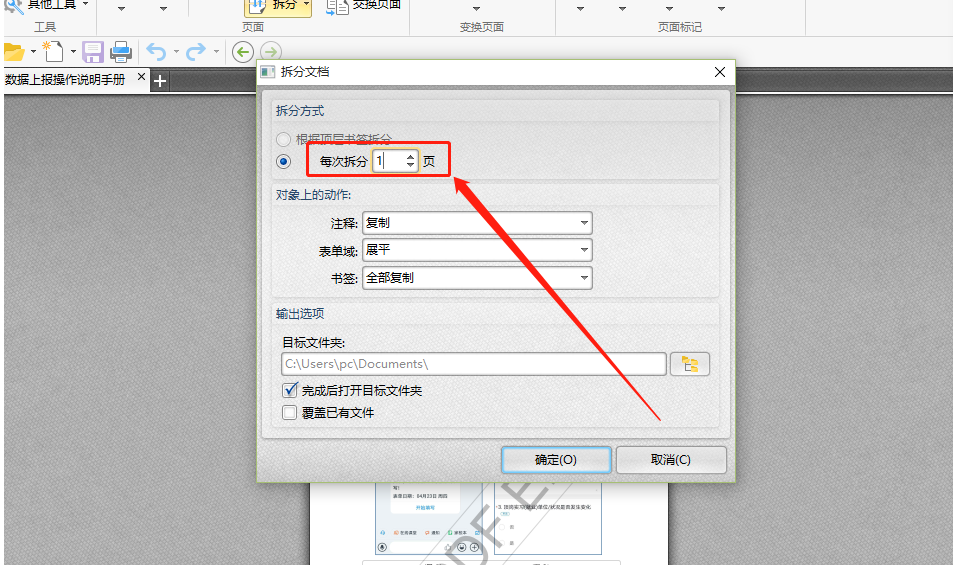This screenshot has width=954, height=567.
Task: Close the 数据上报操作说明手册 tab
Action: pyautogui.click(x=141, y=77)
